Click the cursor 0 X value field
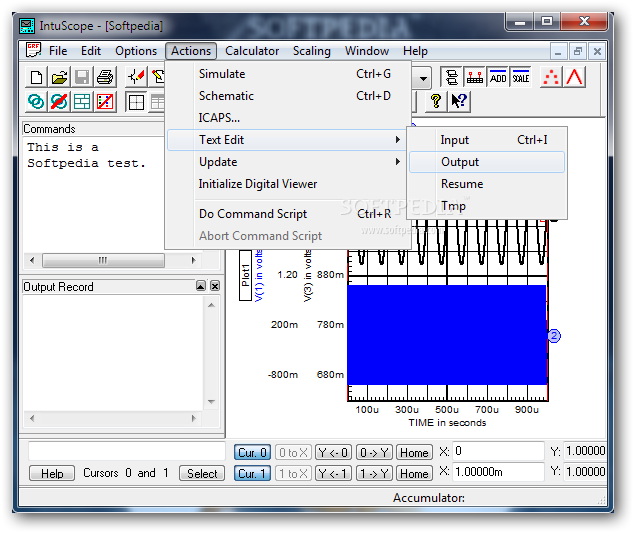Screen dimensions: 634x533 pos(498,451)
